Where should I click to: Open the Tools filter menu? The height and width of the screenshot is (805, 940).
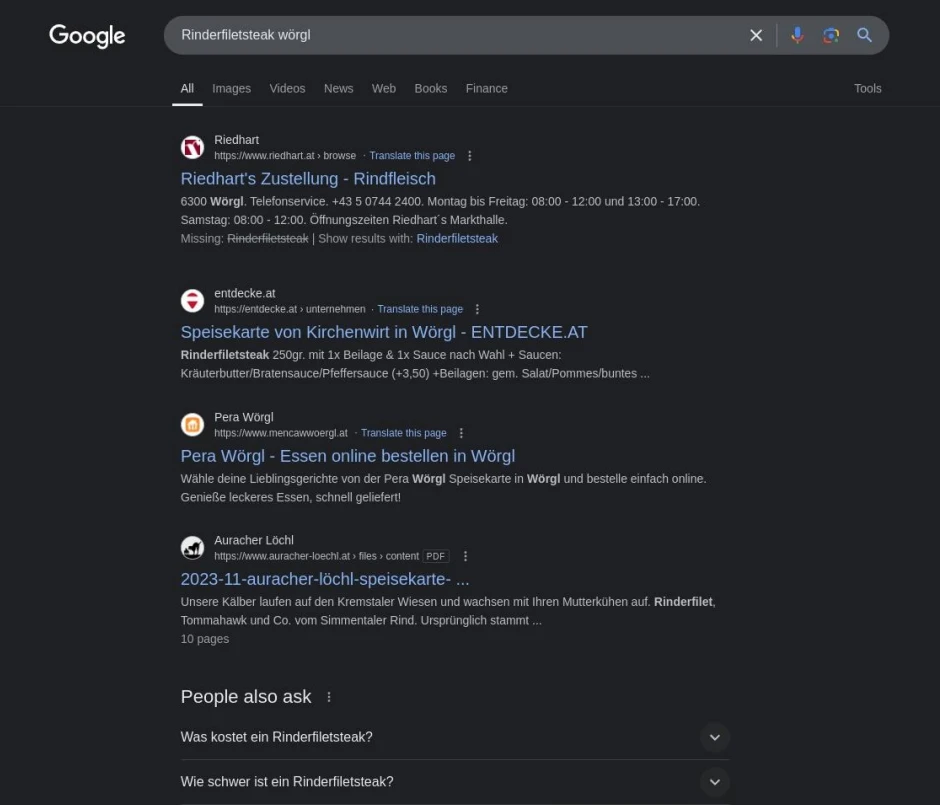(x=867, y=89)
